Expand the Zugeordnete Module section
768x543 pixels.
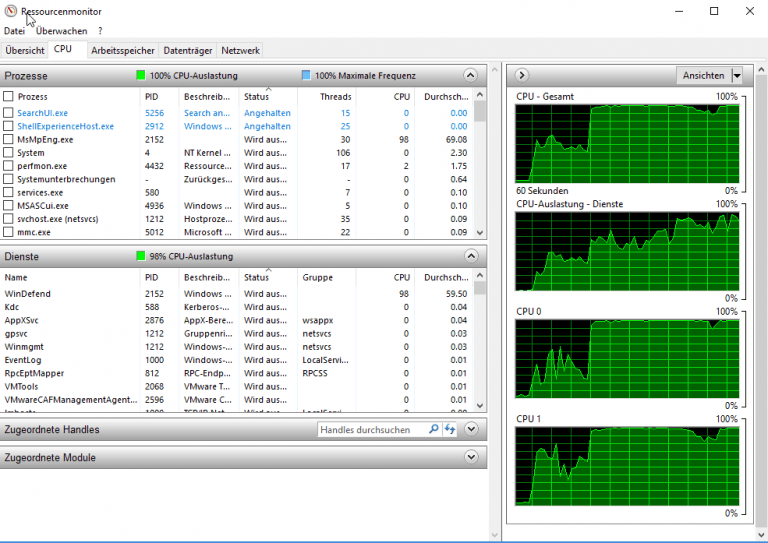coord(471,457)
